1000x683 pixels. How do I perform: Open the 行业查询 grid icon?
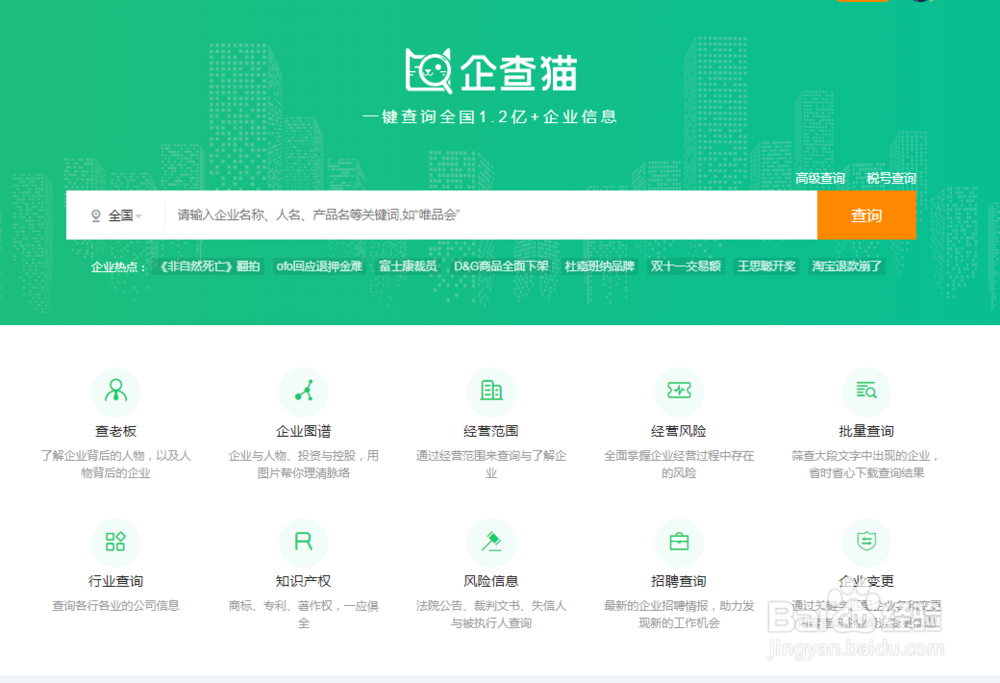[x=115, y=542]
